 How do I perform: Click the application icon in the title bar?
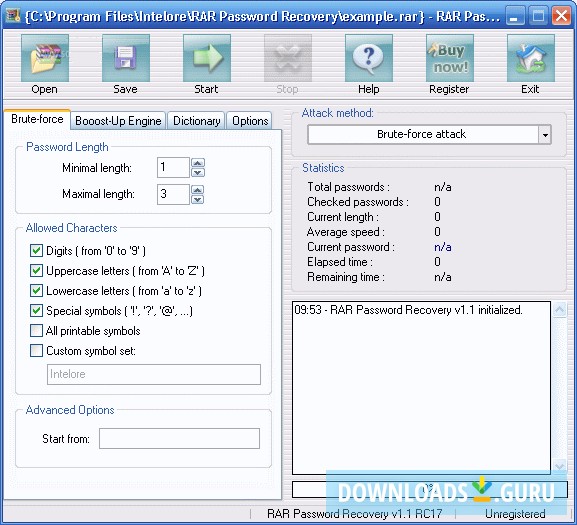click(x=13, y=16)
